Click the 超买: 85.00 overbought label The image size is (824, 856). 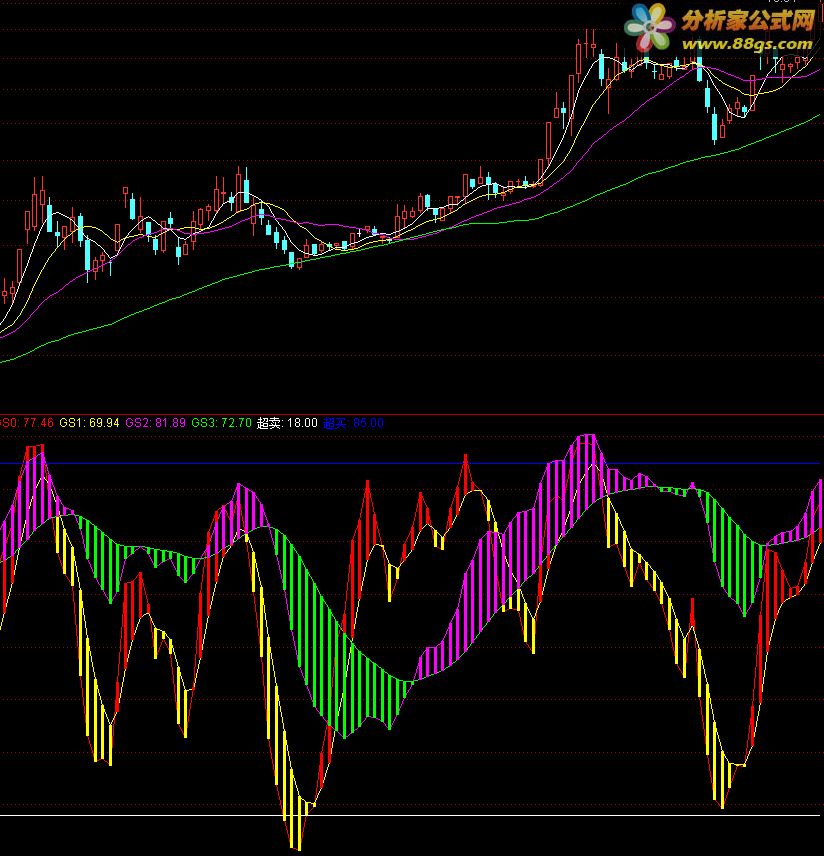coord(354,423)
